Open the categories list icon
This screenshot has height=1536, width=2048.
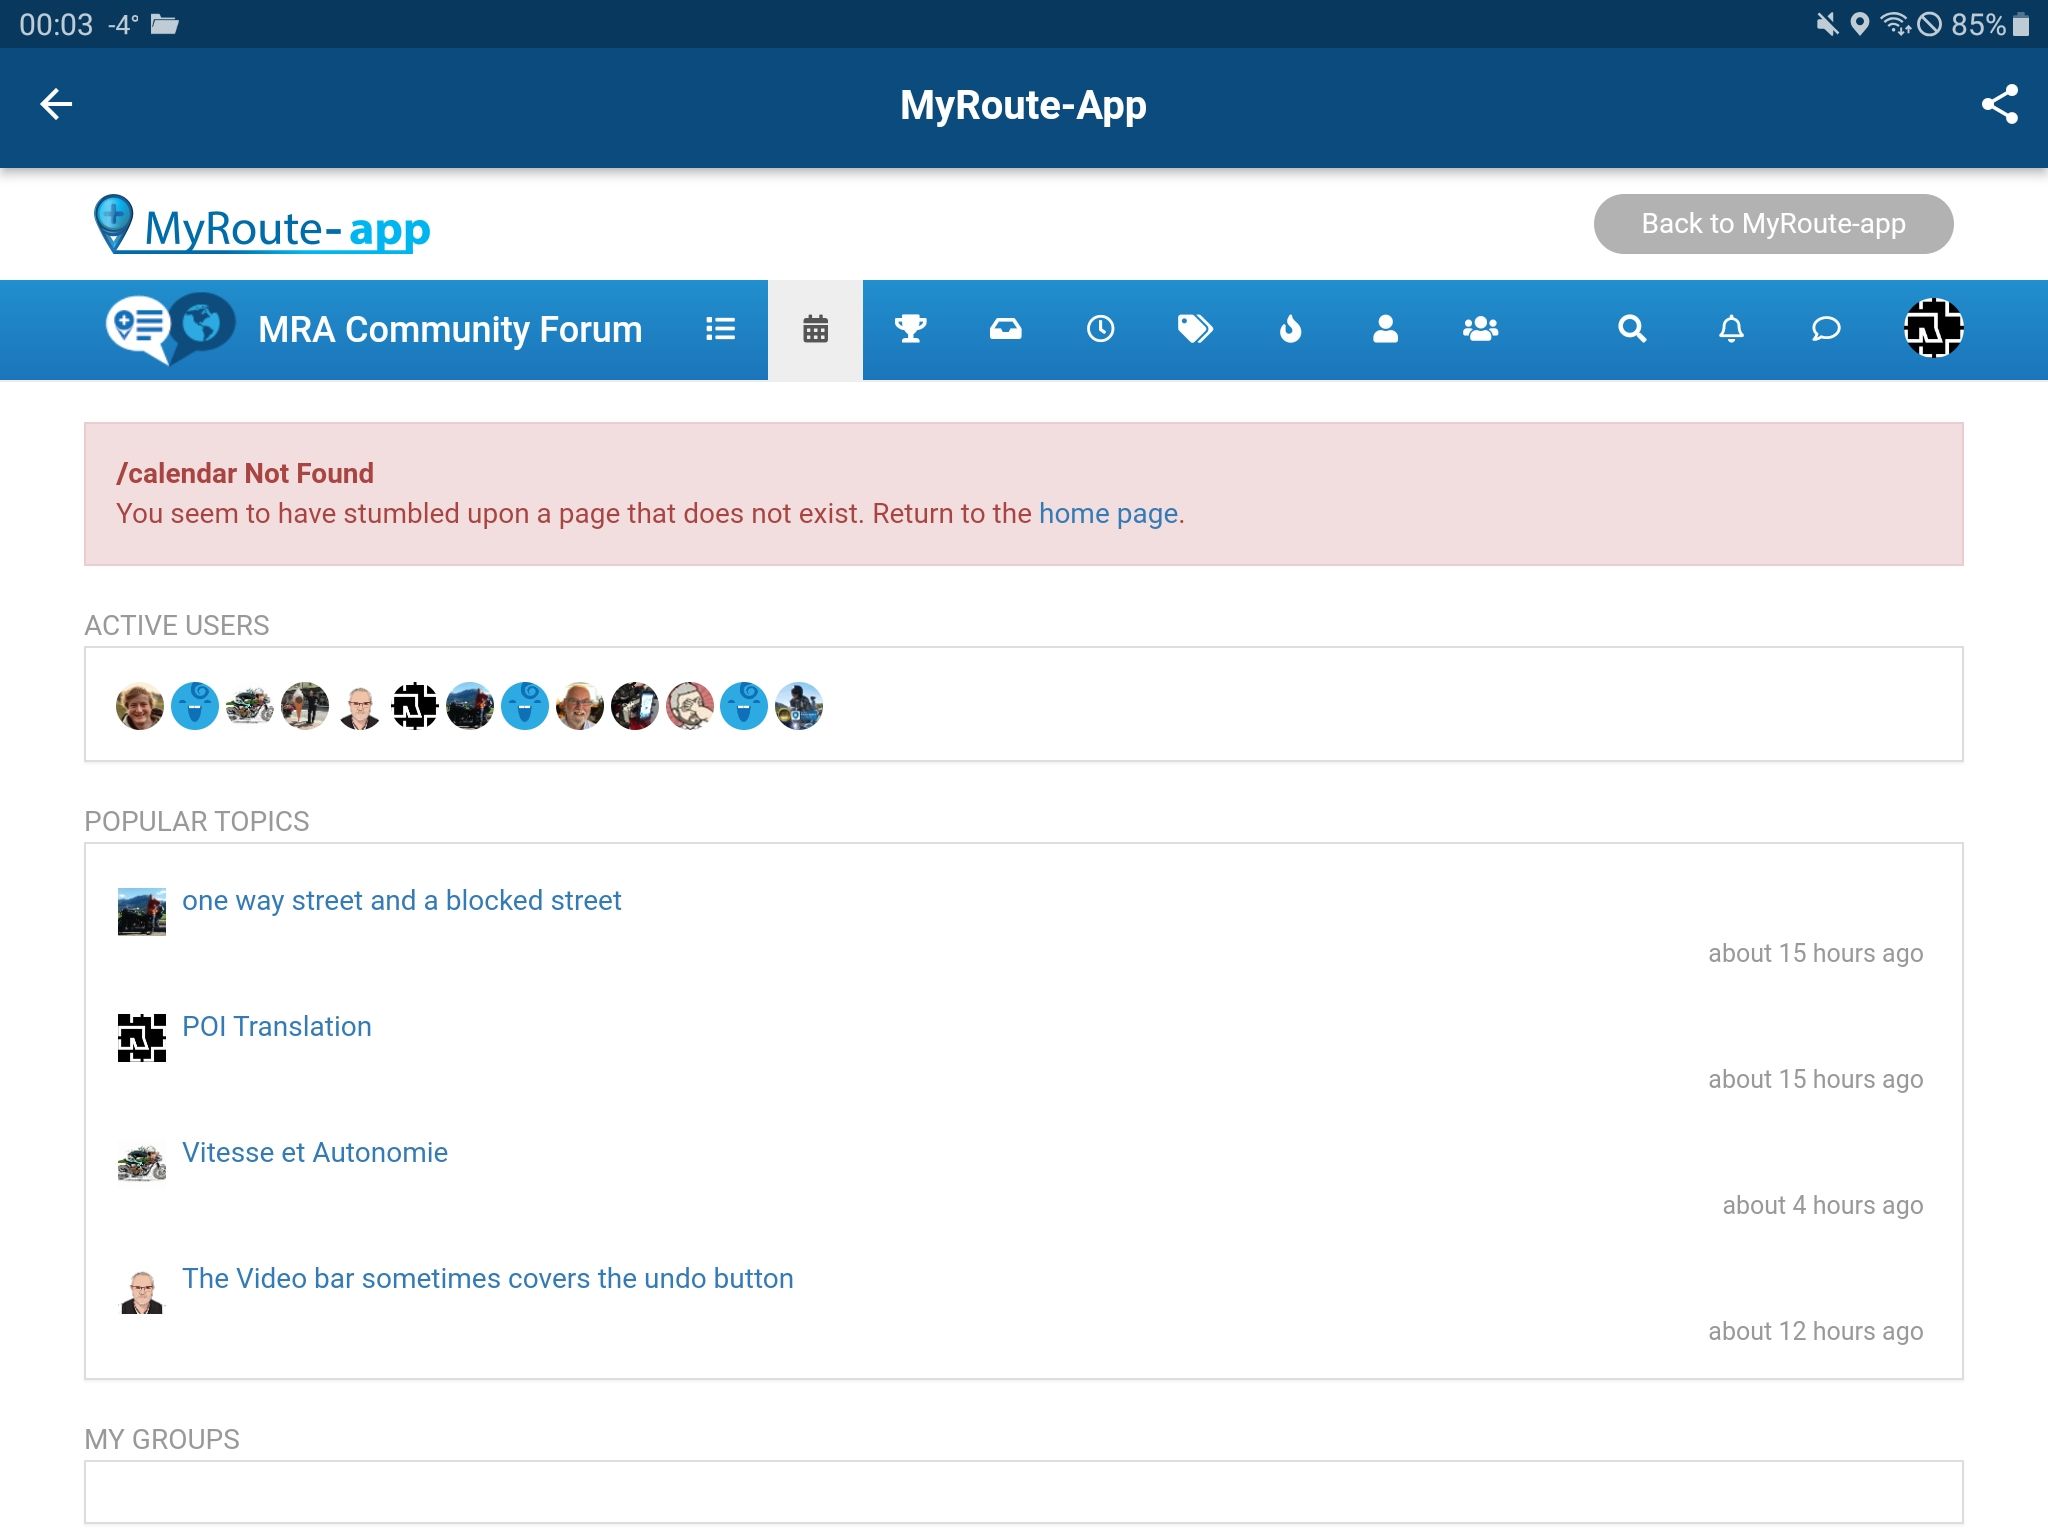720,329
